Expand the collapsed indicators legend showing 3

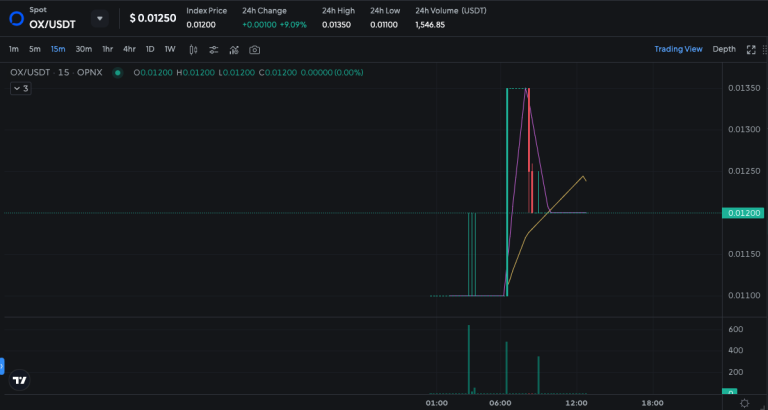(21, 88)
